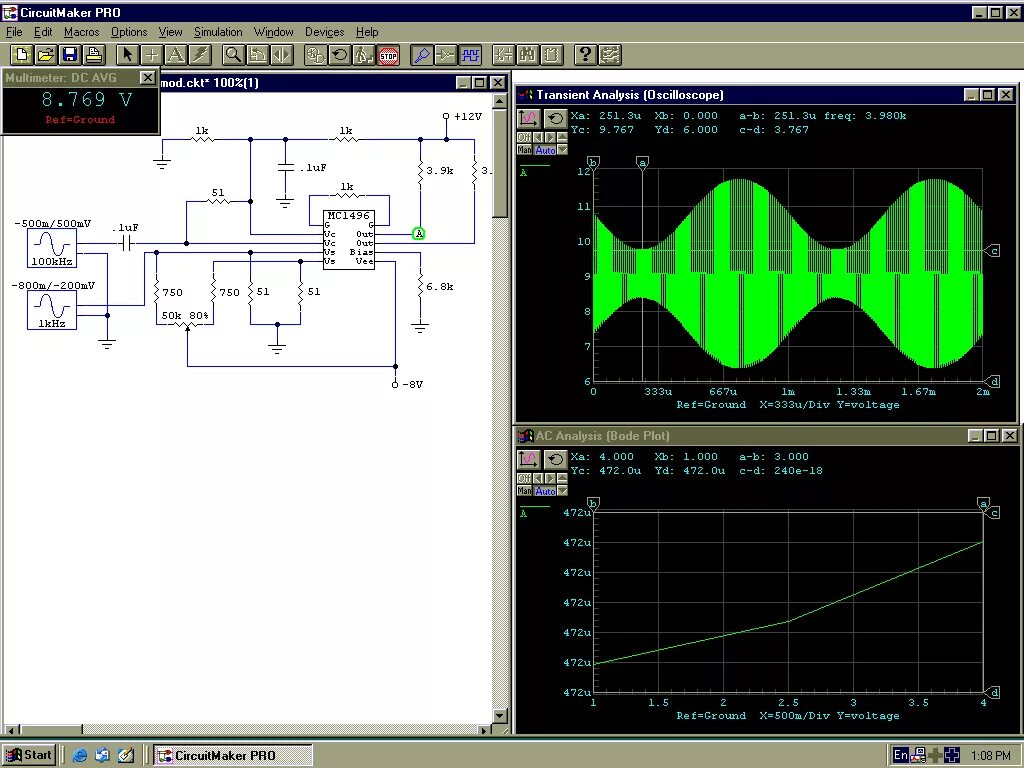This screenshot has width=1024, height=768.
Task: Open the Options menu
Action: coord(129,32)
